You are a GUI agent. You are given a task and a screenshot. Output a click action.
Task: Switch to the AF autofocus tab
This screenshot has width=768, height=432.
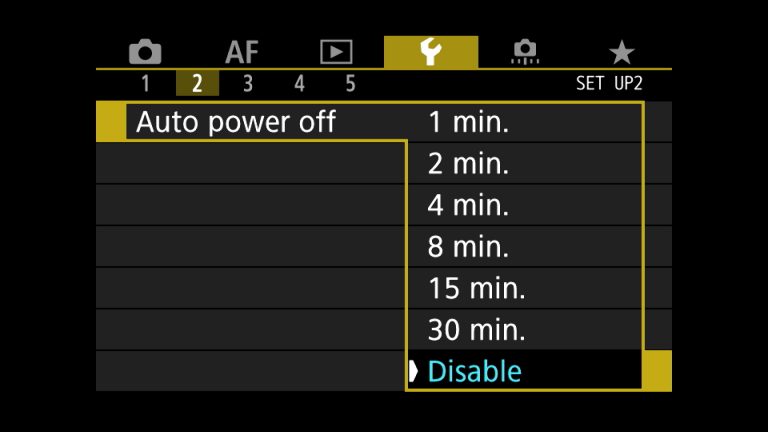pos(241,52)
